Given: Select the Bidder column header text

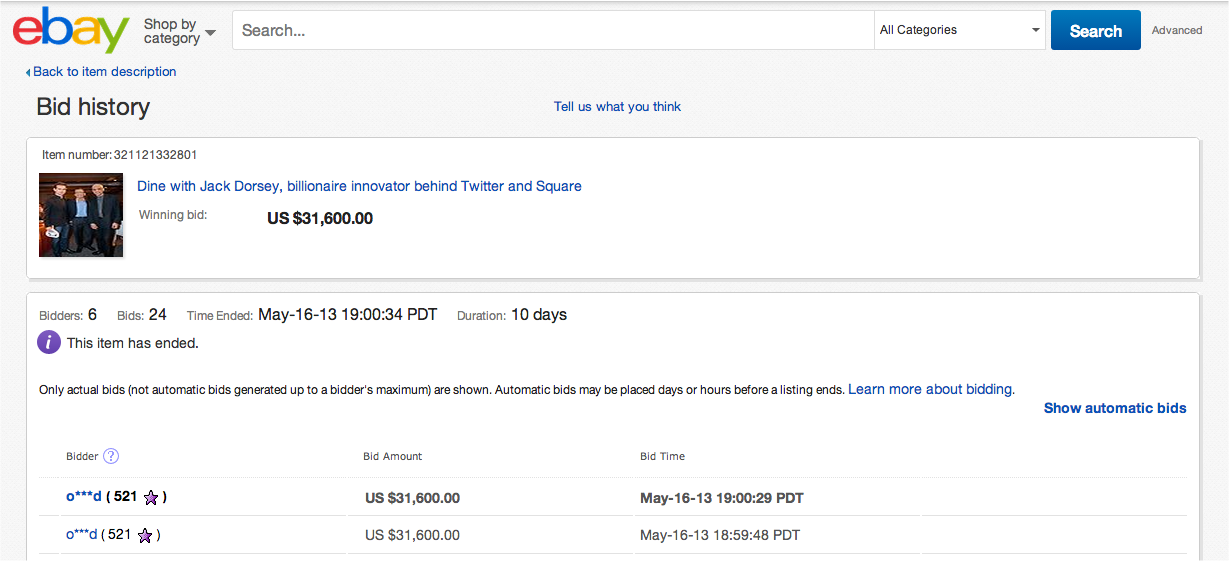Looking at the screenshot, I should (82, 456).
